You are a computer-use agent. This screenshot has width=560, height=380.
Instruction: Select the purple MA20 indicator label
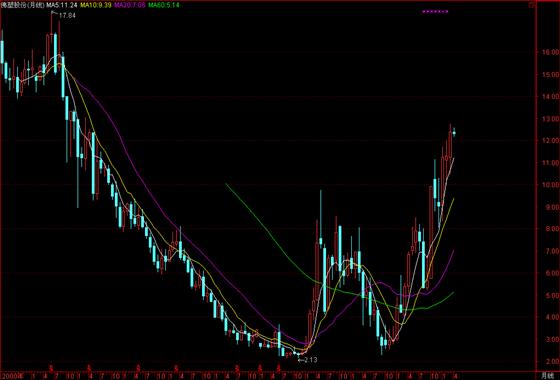(130, 5)
